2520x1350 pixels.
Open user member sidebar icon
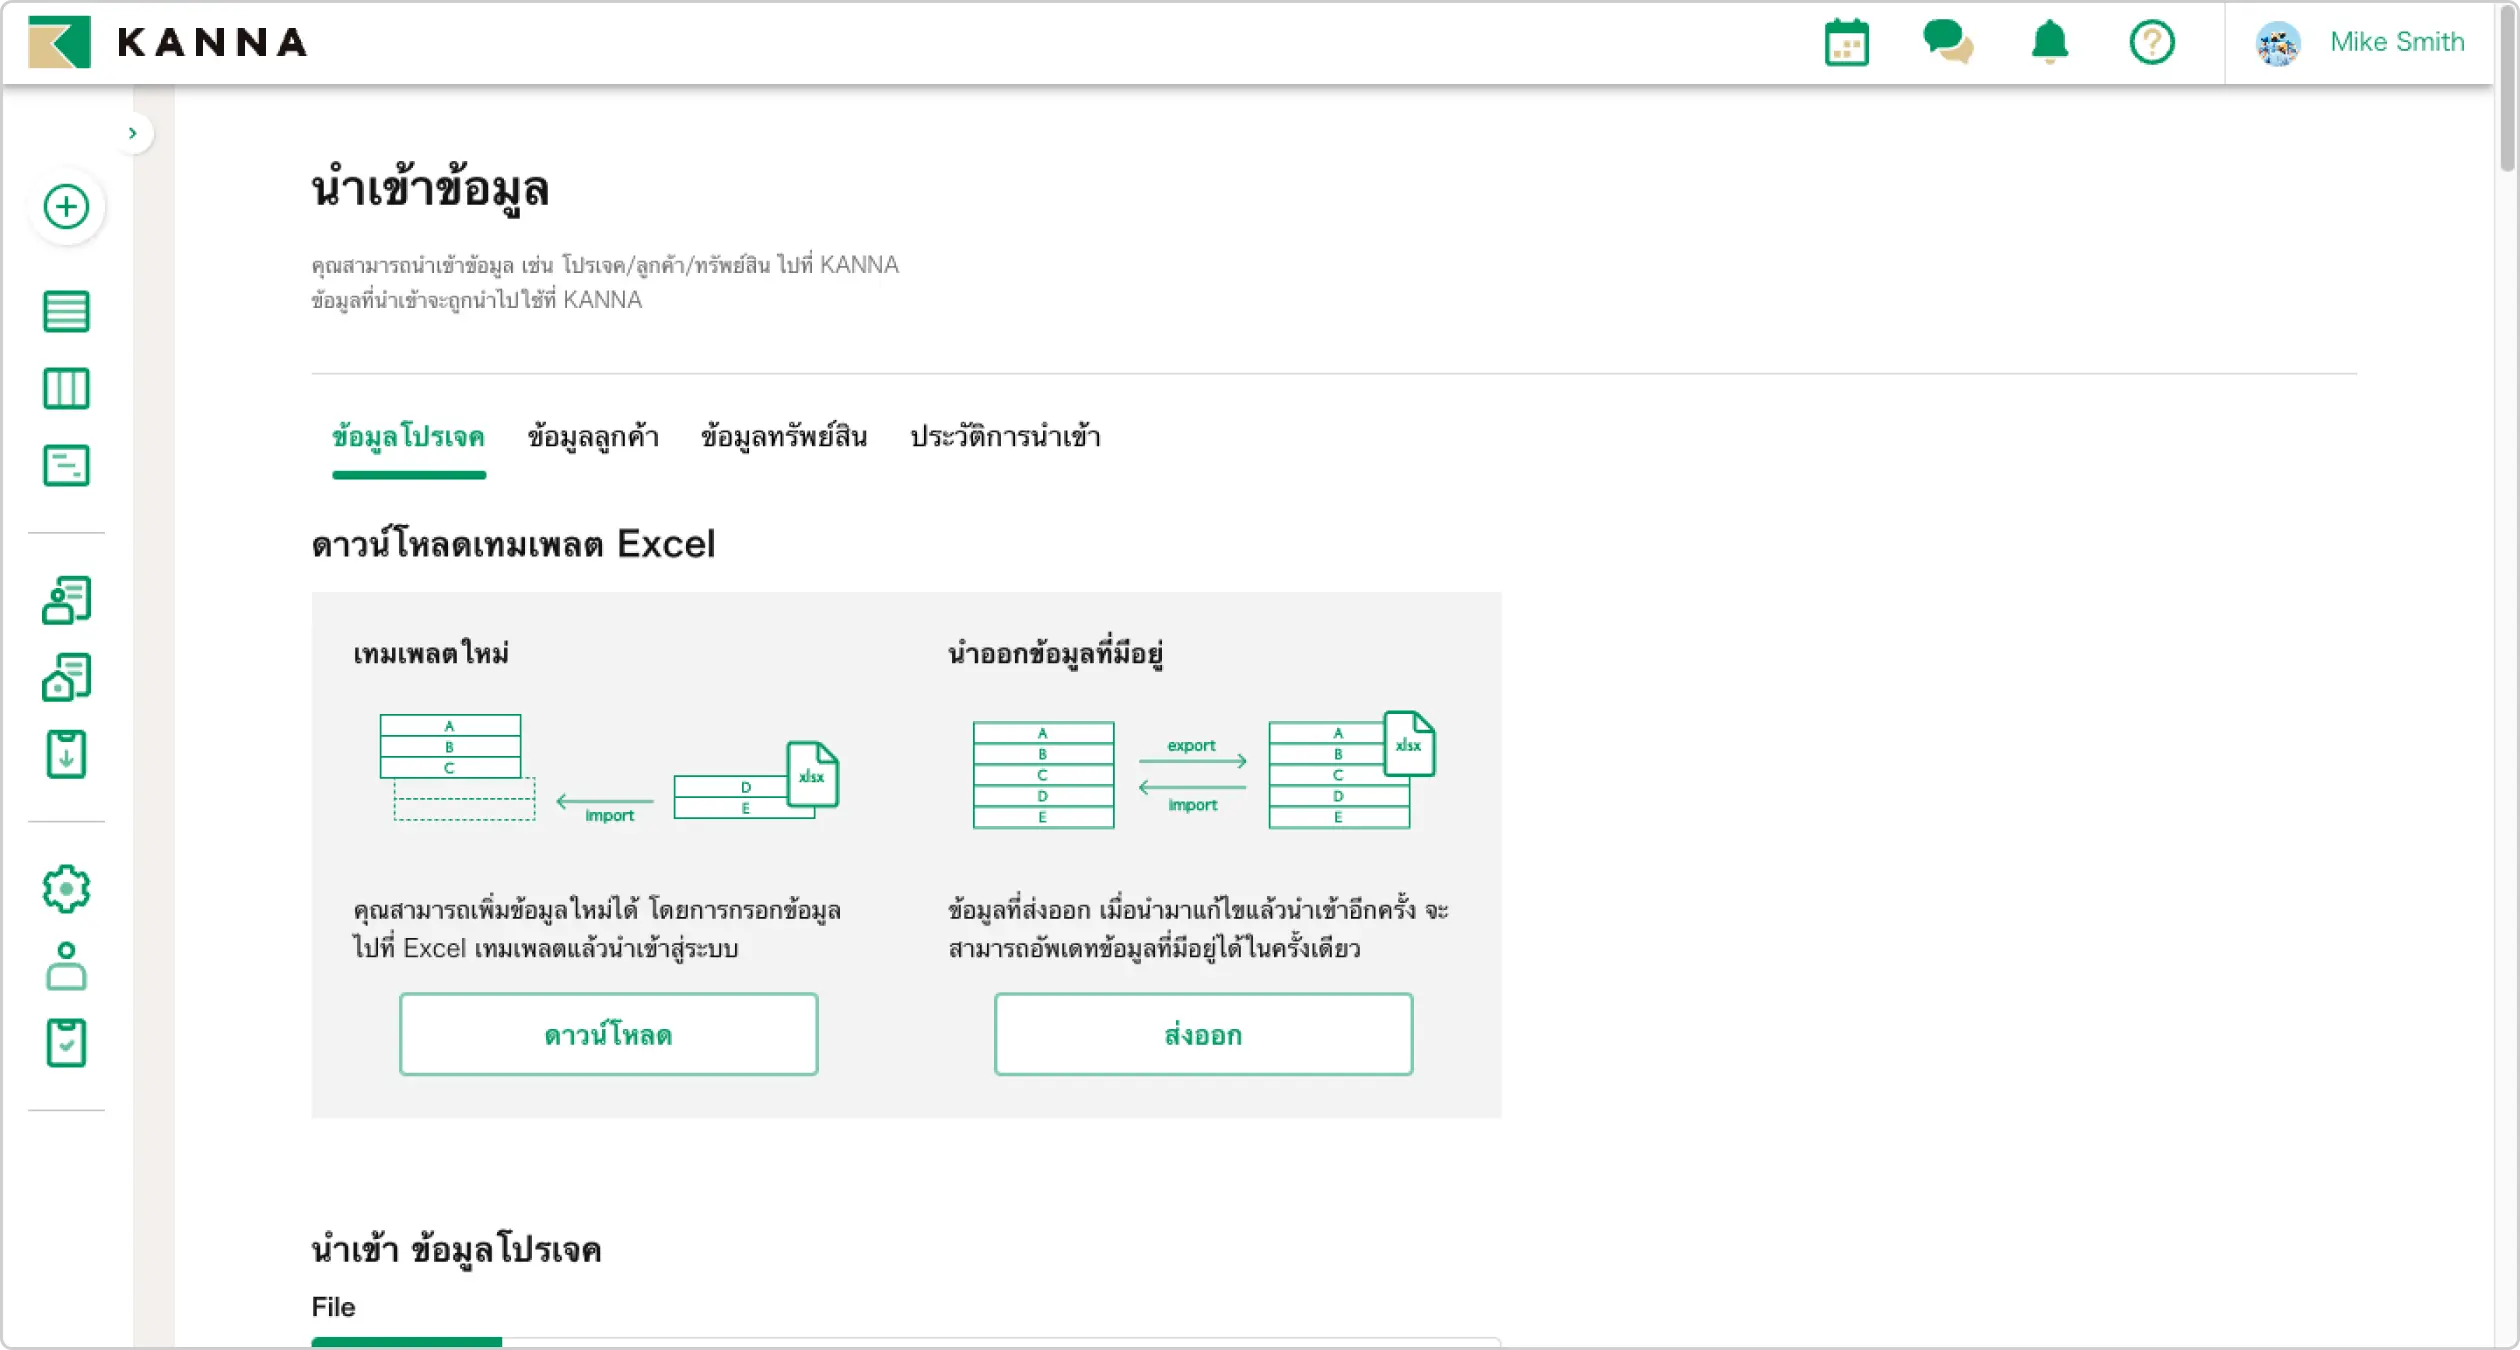pos(66,966)
